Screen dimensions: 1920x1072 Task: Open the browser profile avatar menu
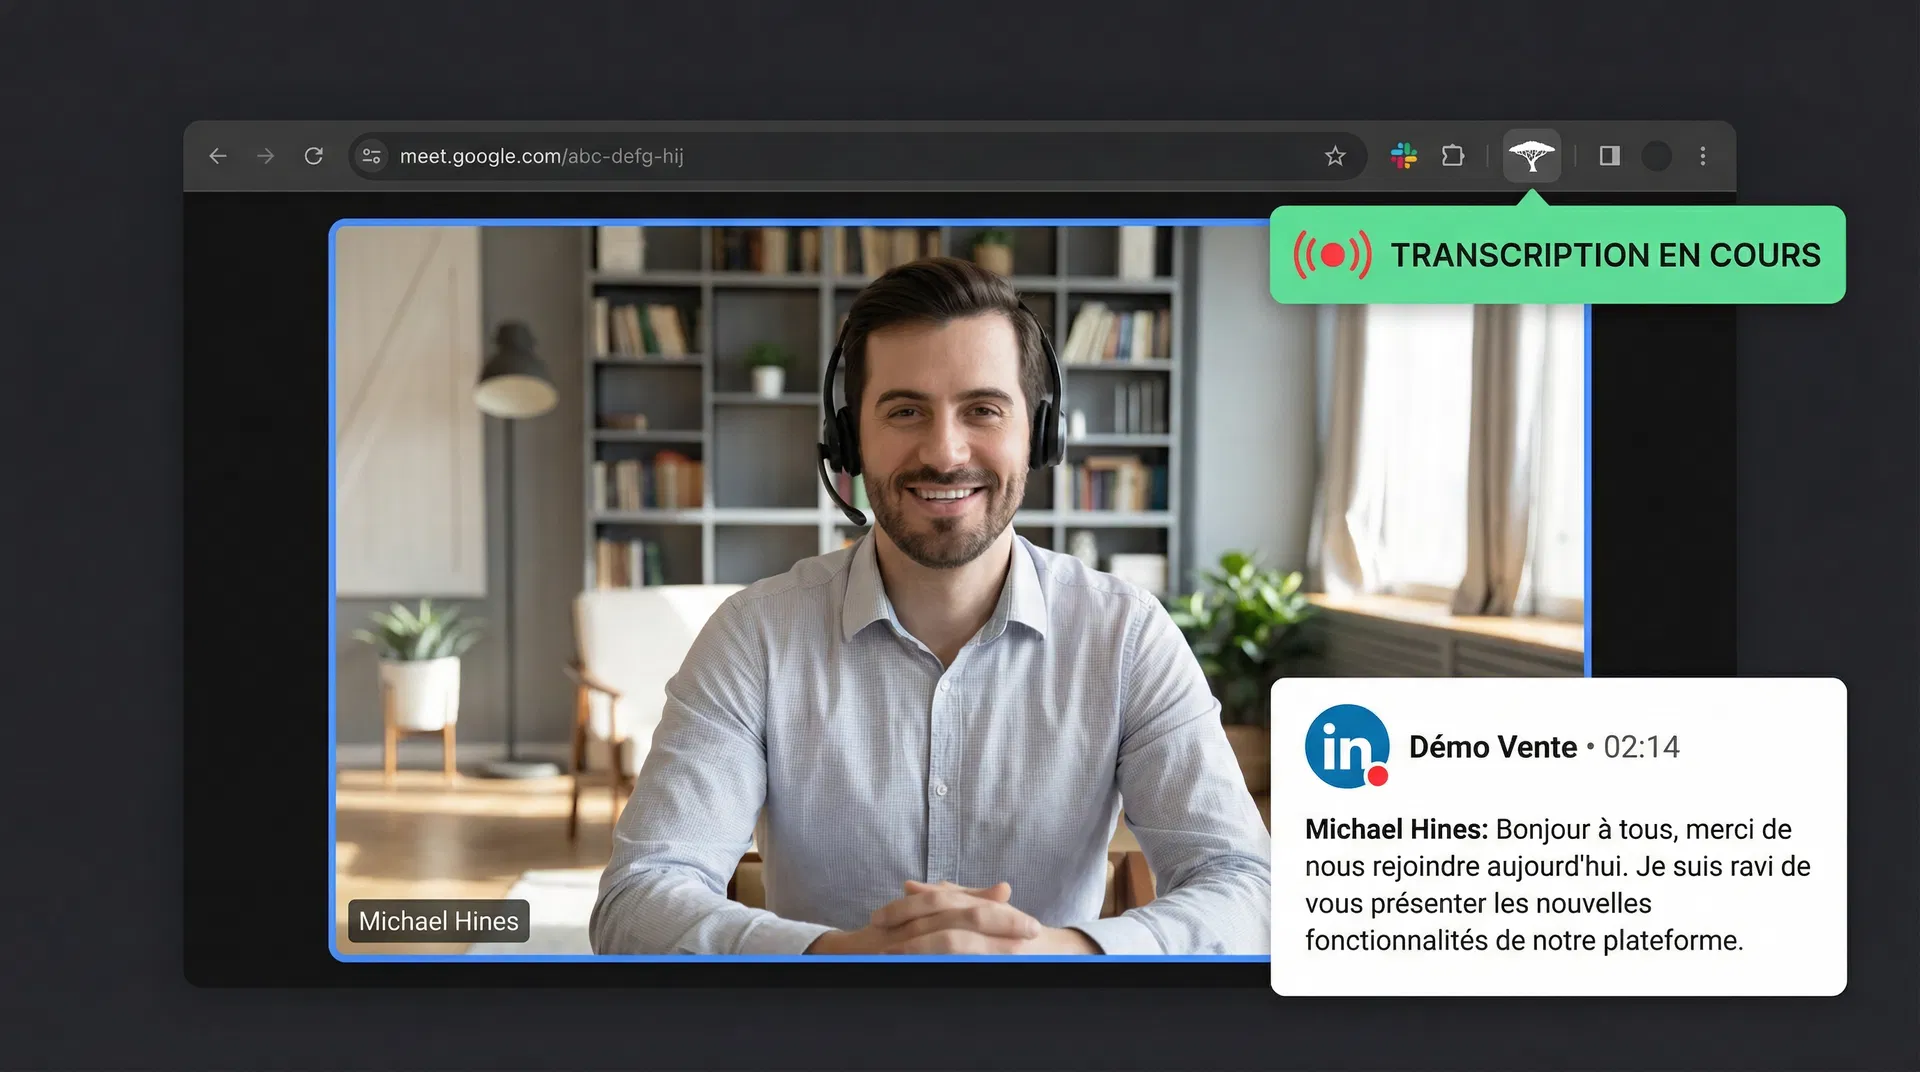coord(1656,156)
